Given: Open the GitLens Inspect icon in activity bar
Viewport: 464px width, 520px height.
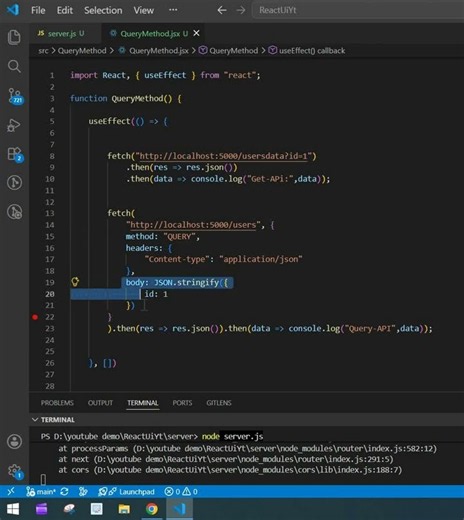Looking at the screenshot, I should [x=14, y=211].
